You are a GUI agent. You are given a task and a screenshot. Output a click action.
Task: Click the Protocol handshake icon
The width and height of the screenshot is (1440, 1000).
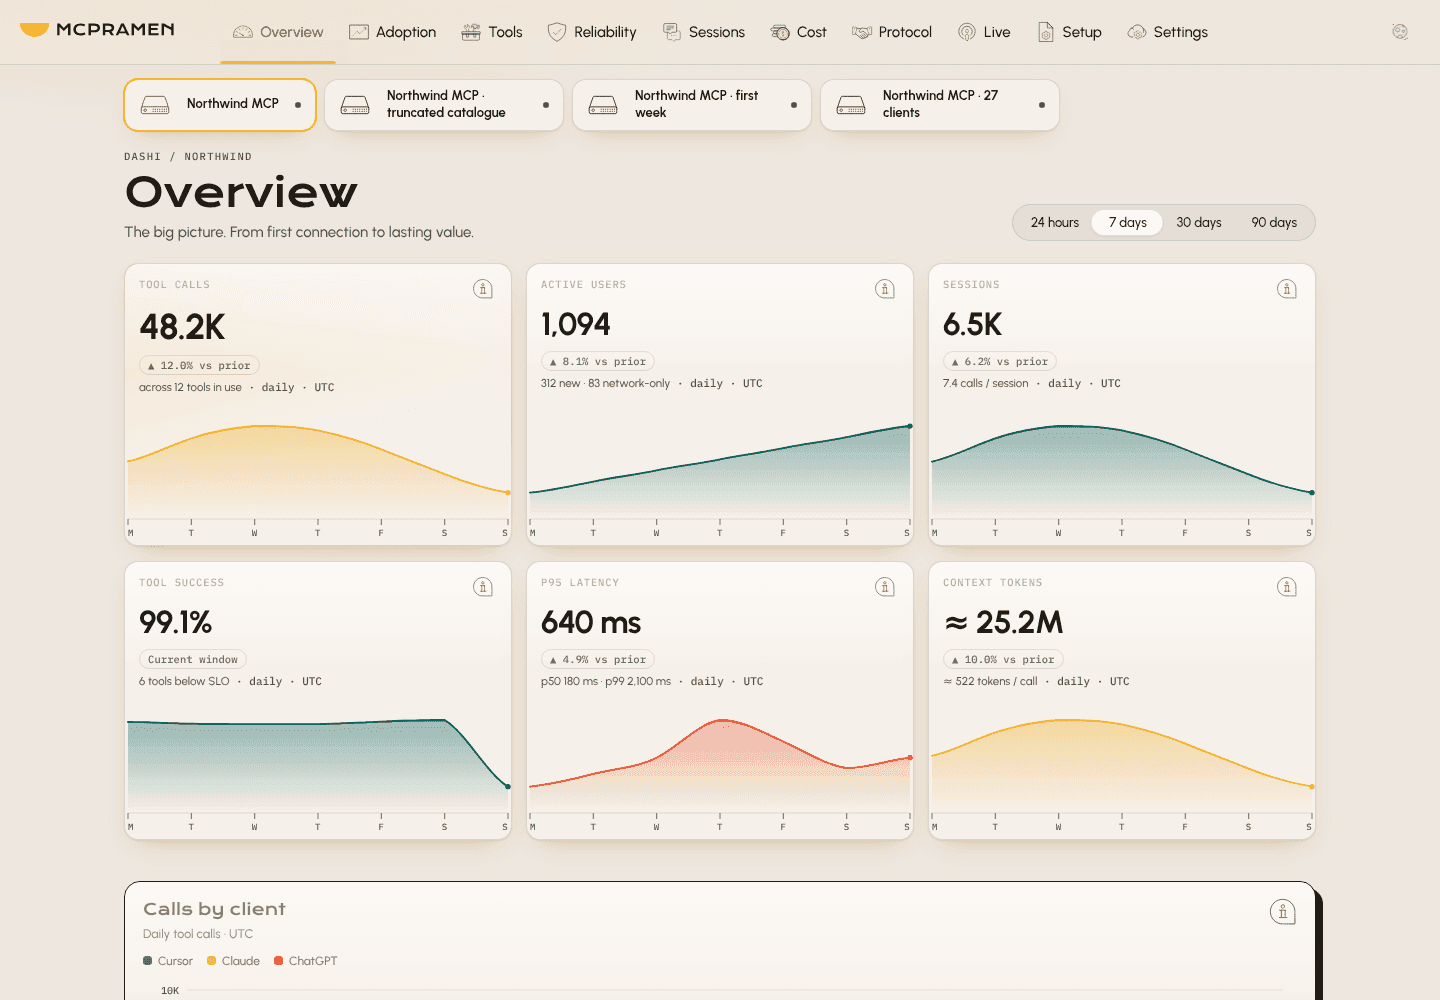point(862,32)
